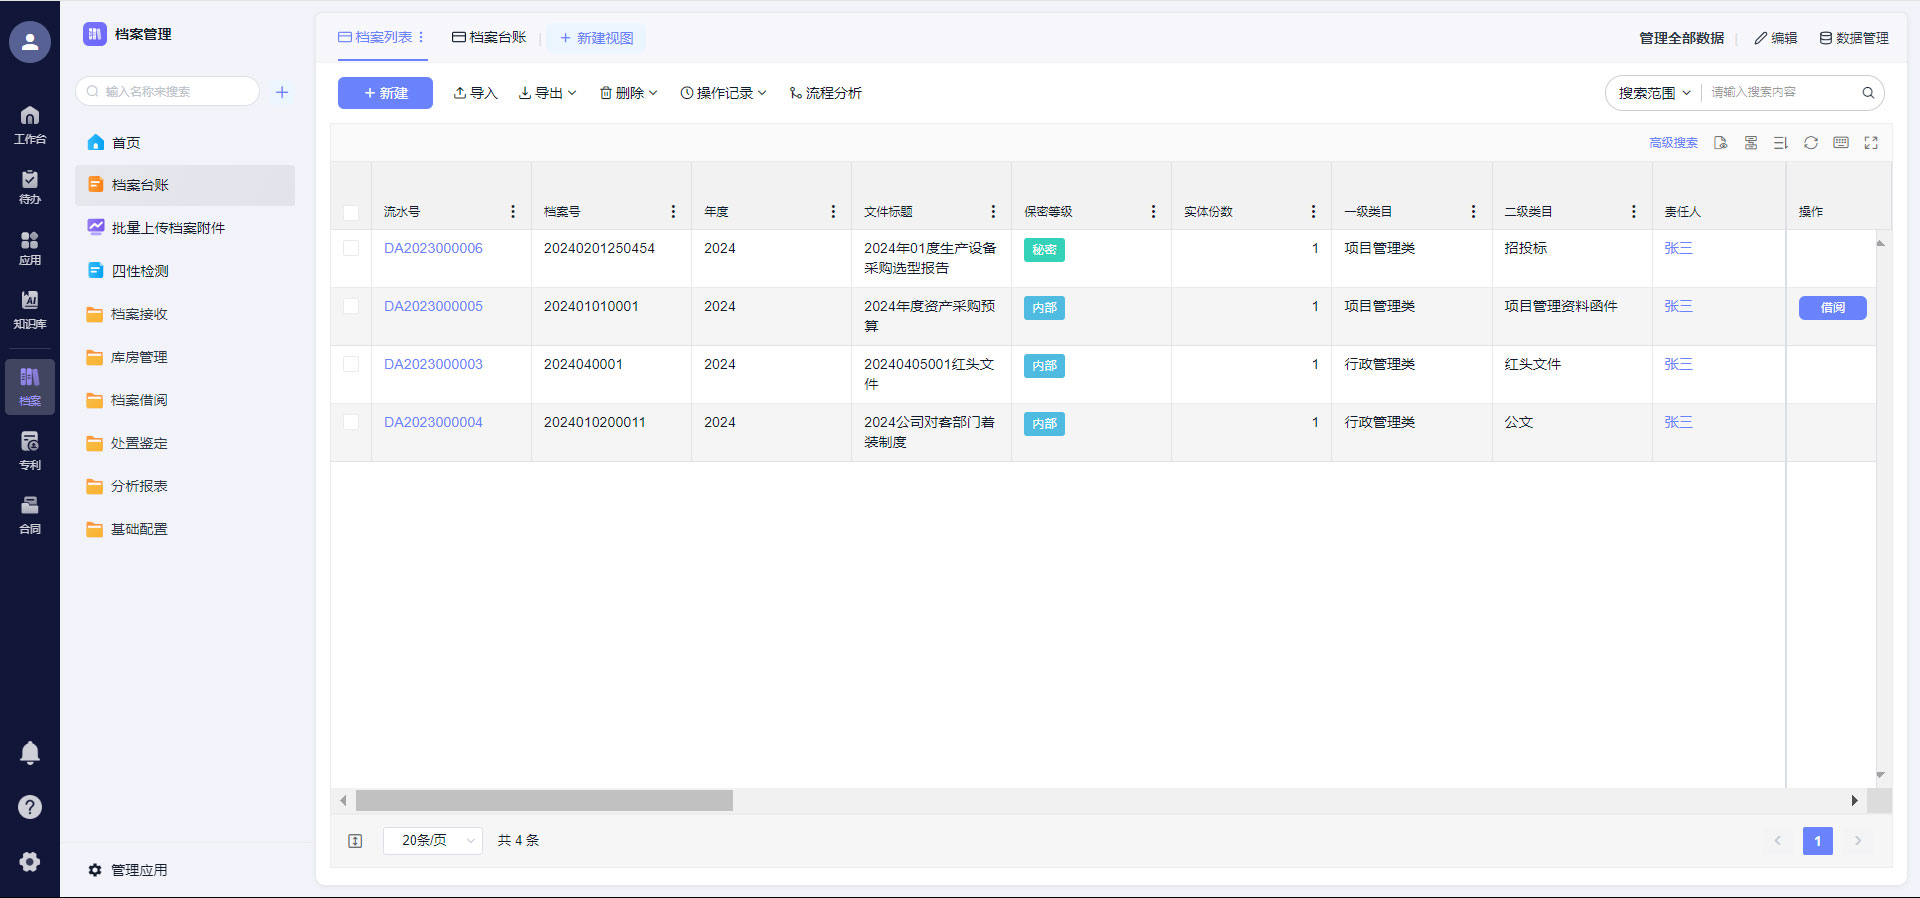The width and height of the screenshot is (1920, 898).
Task: Open the 搜索范围 dropdown
Action: click(1654, 93)
